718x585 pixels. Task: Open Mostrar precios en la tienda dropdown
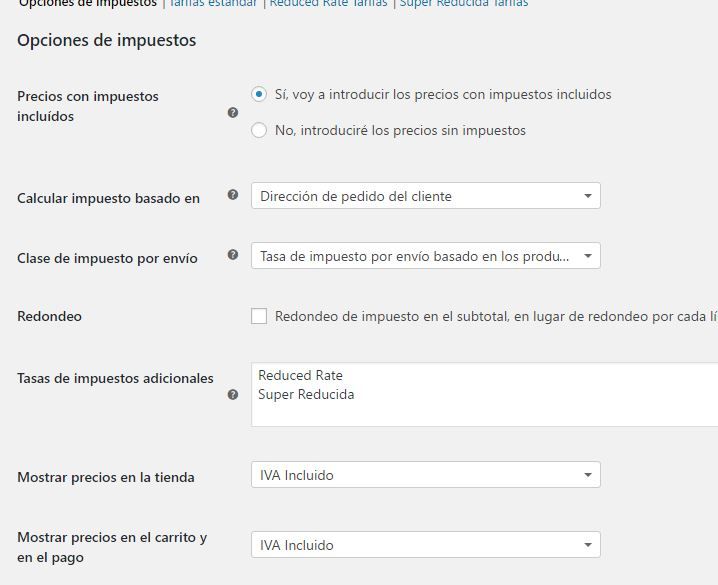point(425,475)
